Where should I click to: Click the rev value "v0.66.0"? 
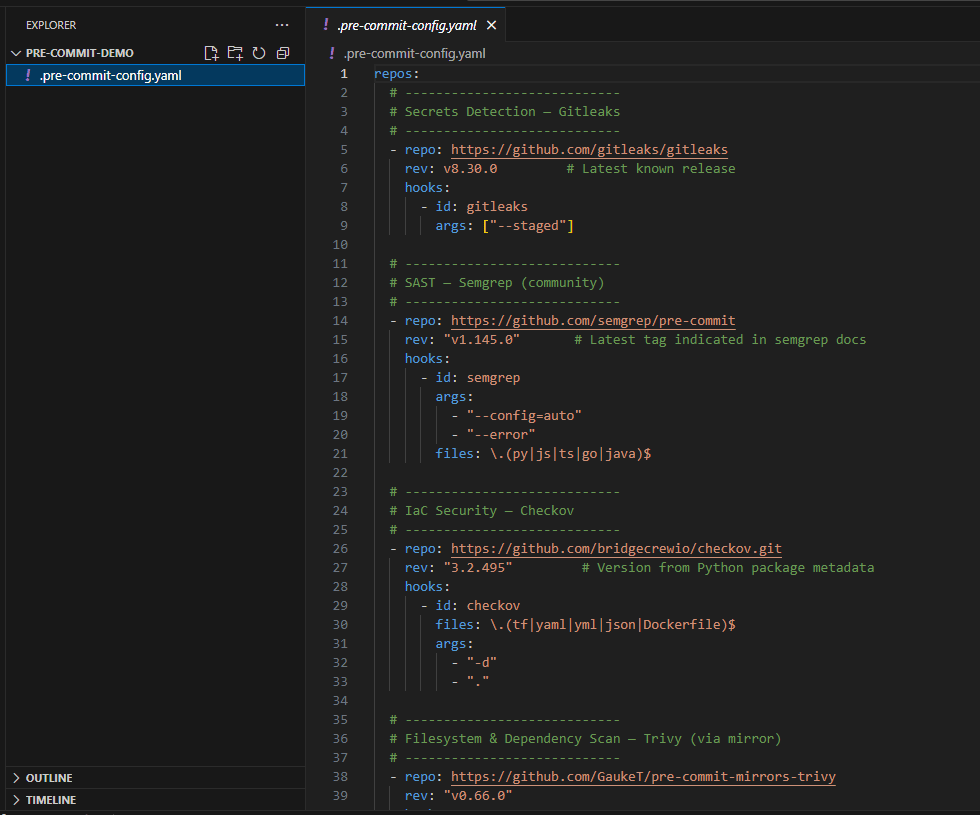coord(478,796)
